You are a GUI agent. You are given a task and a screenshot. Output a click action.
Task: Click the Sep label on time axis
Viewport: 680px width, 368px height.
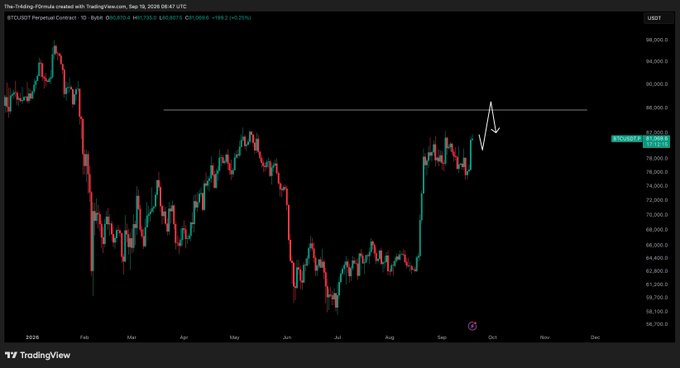point(441,337)
